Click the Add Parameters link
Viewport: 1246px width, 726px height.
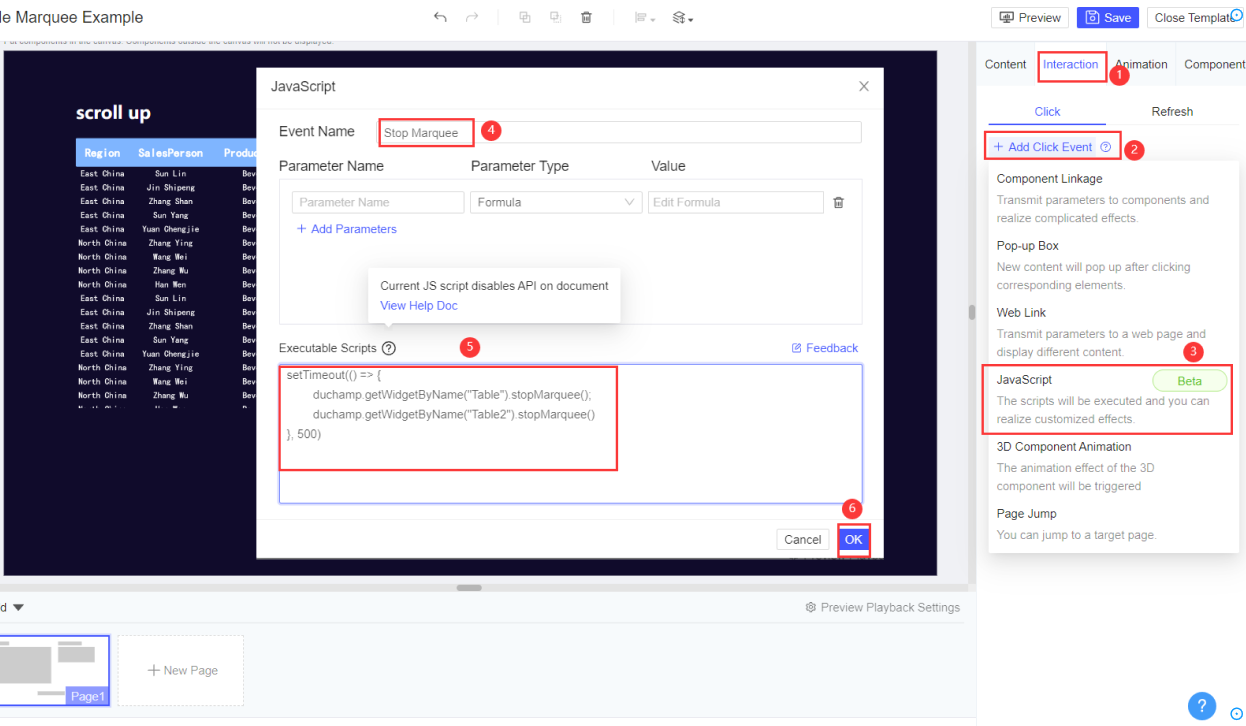(x=346, y=229)
